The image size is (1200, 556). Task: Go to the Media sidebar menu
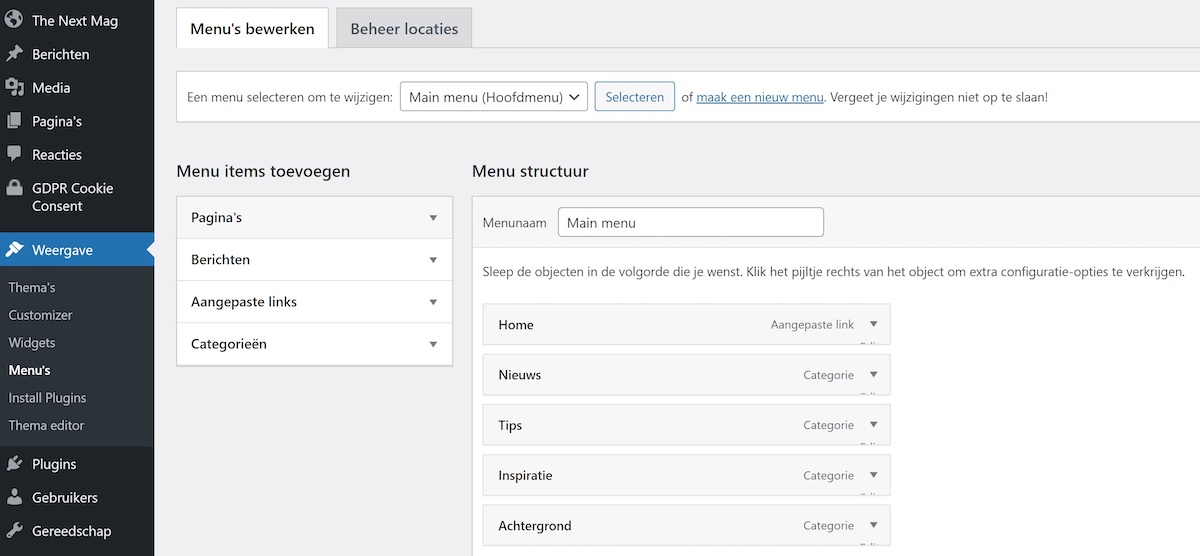coord(51,87)
